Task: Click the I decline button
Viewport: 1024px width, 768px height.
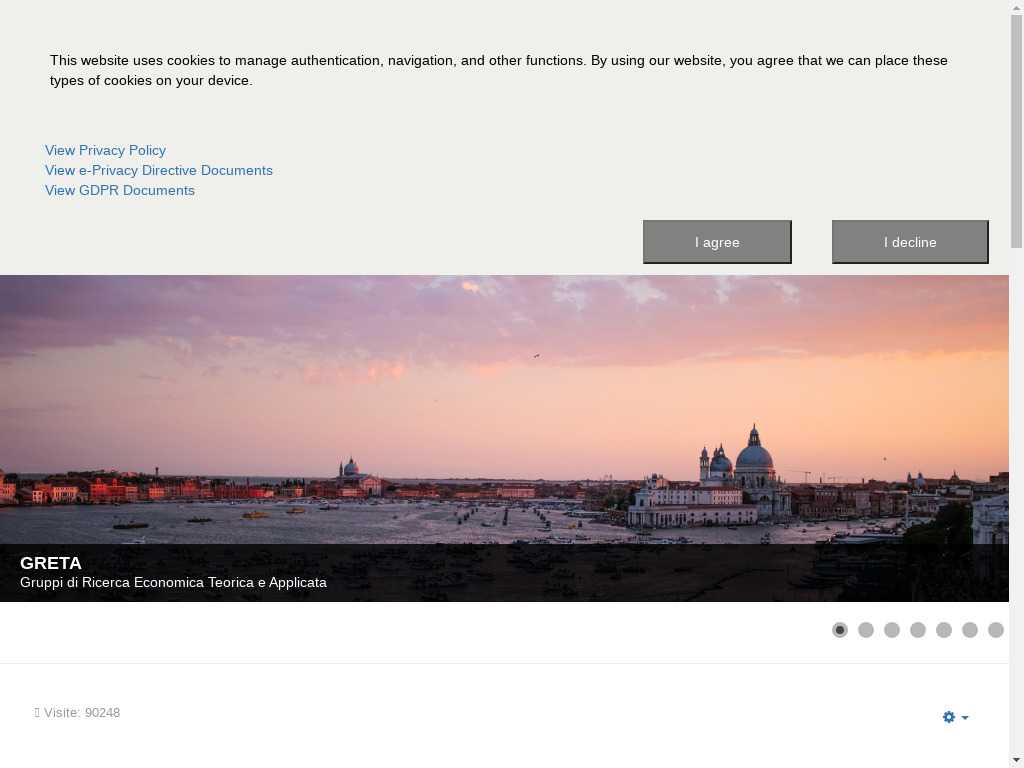Action: (910, 242)
